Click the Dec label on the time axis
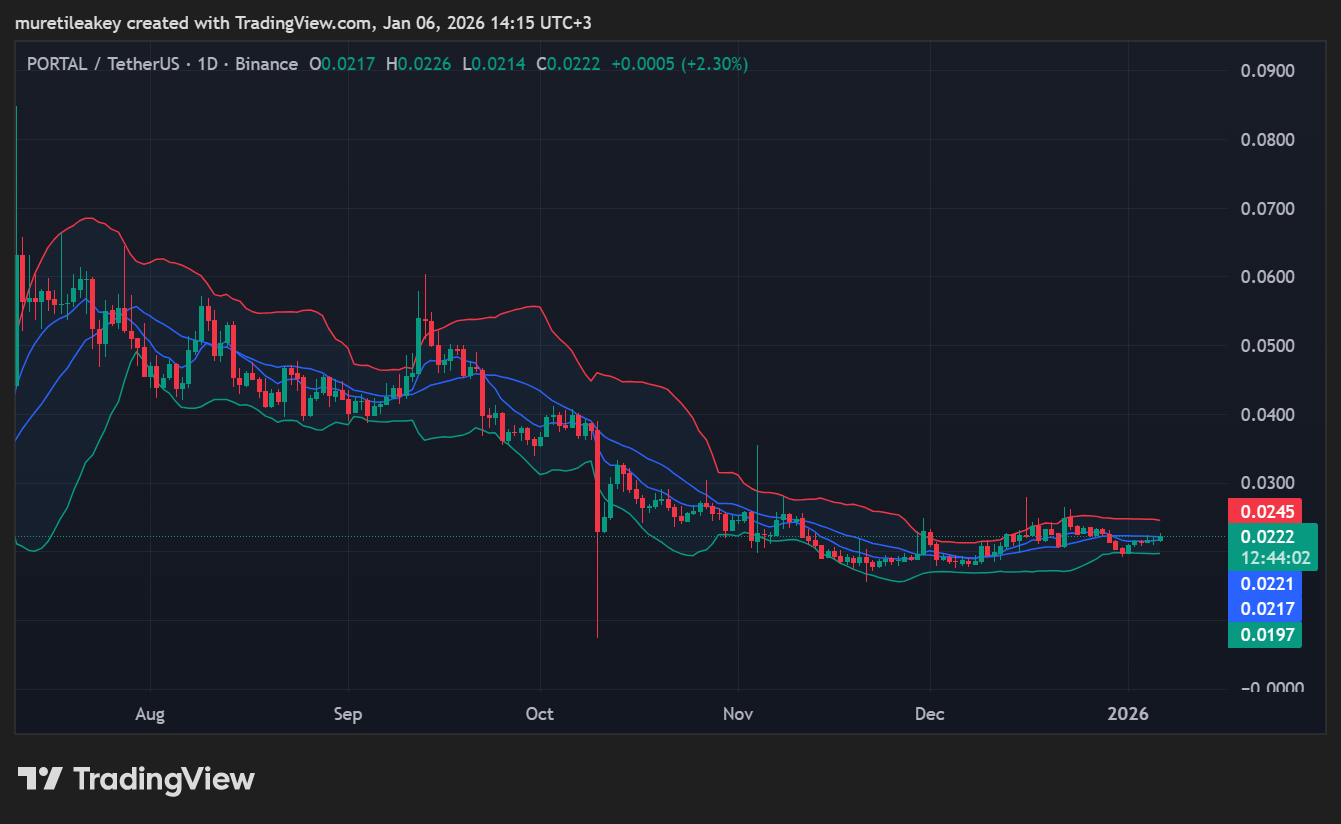The image size is (1341, 824). (x=929, y=714)
